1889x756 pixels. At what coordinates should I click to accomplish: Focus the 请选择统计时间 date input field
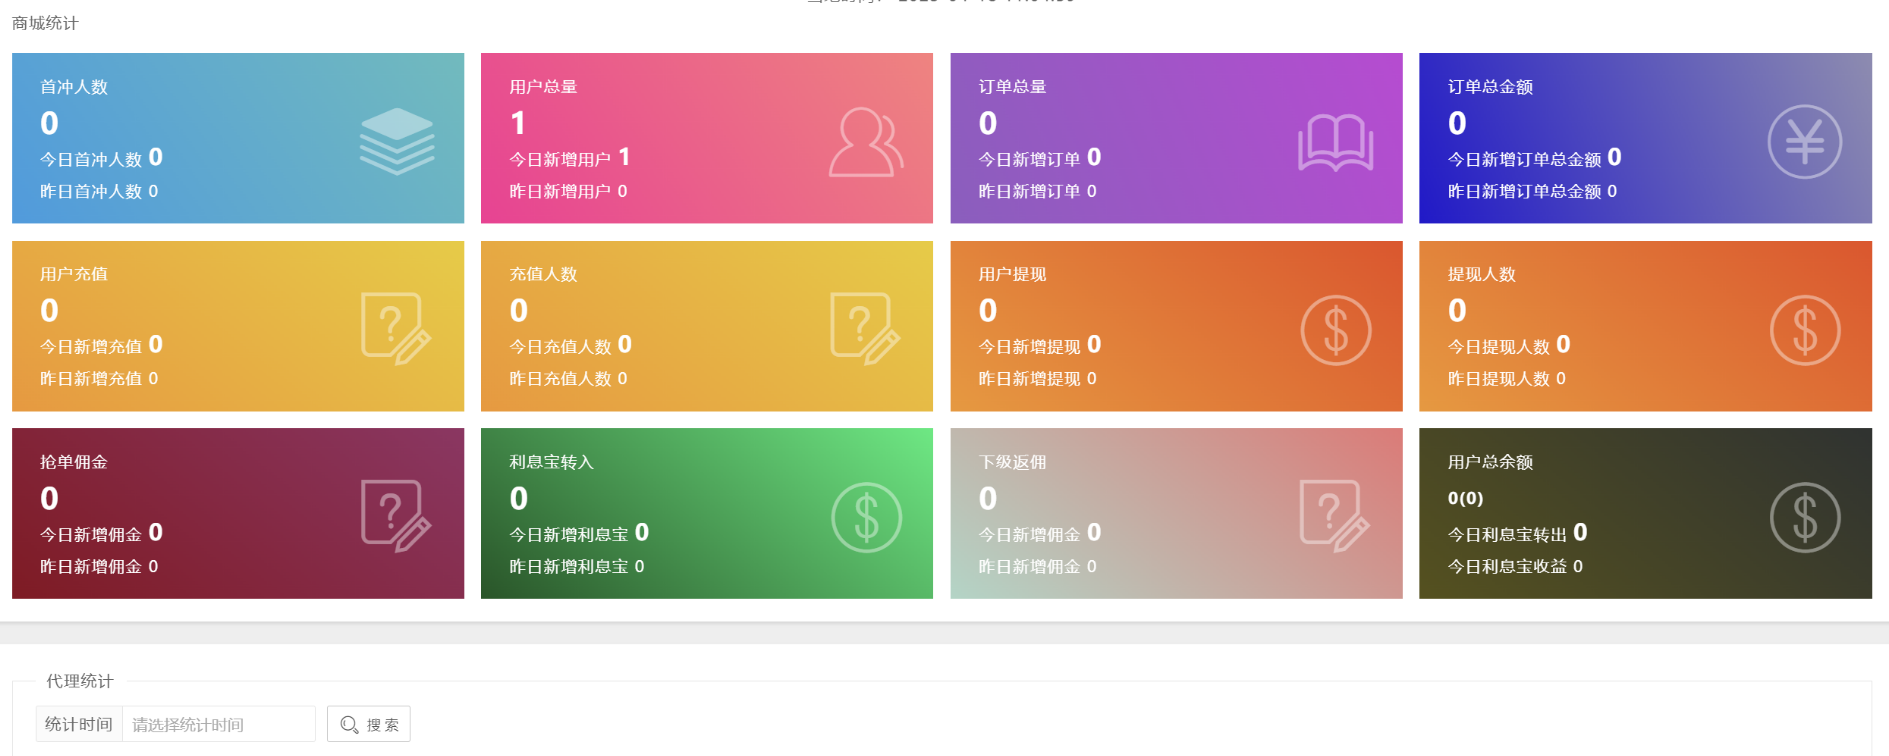pyautogui.click(x=218, y=724)
